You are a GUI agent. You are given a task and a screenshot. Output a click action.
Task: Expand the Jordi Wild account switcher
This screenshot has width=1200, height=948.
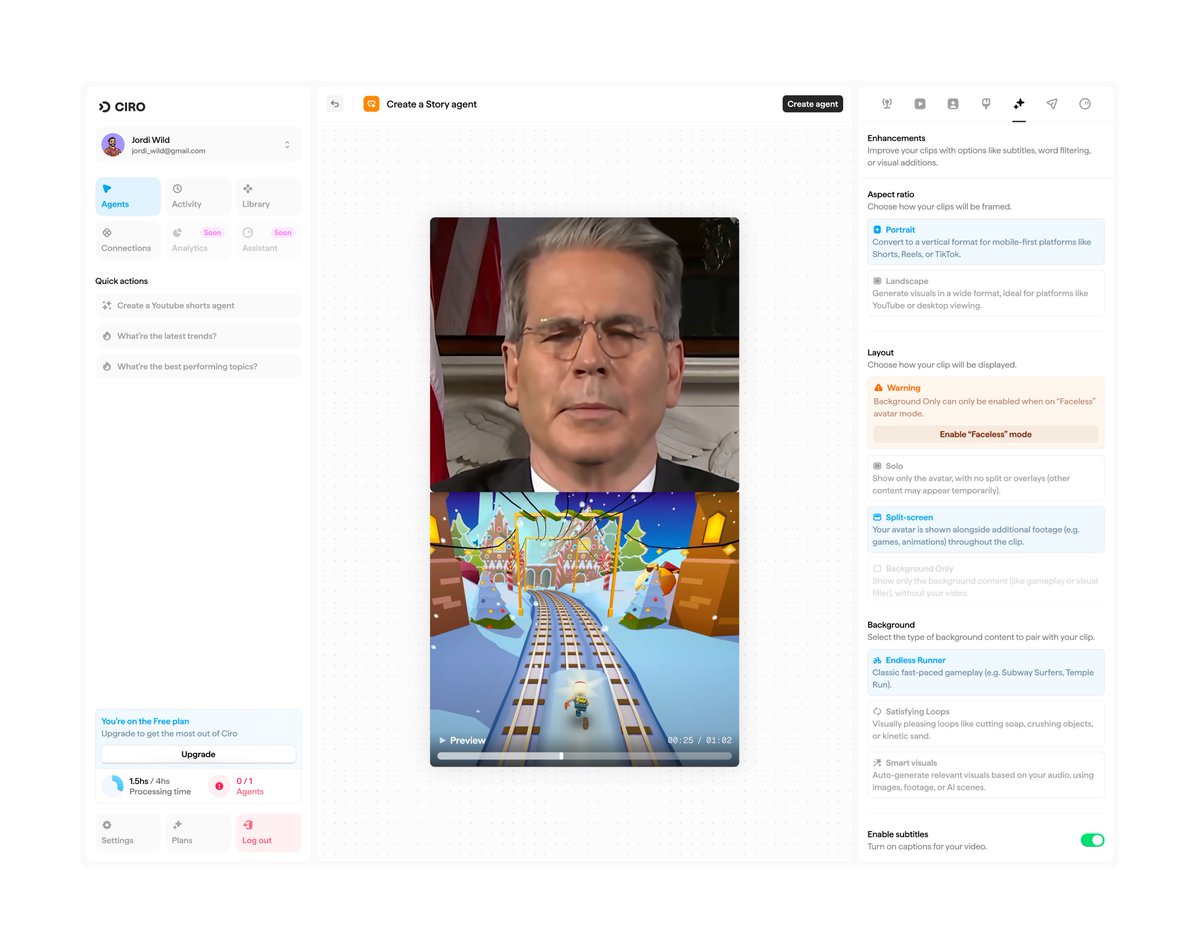tap(287, 145)
